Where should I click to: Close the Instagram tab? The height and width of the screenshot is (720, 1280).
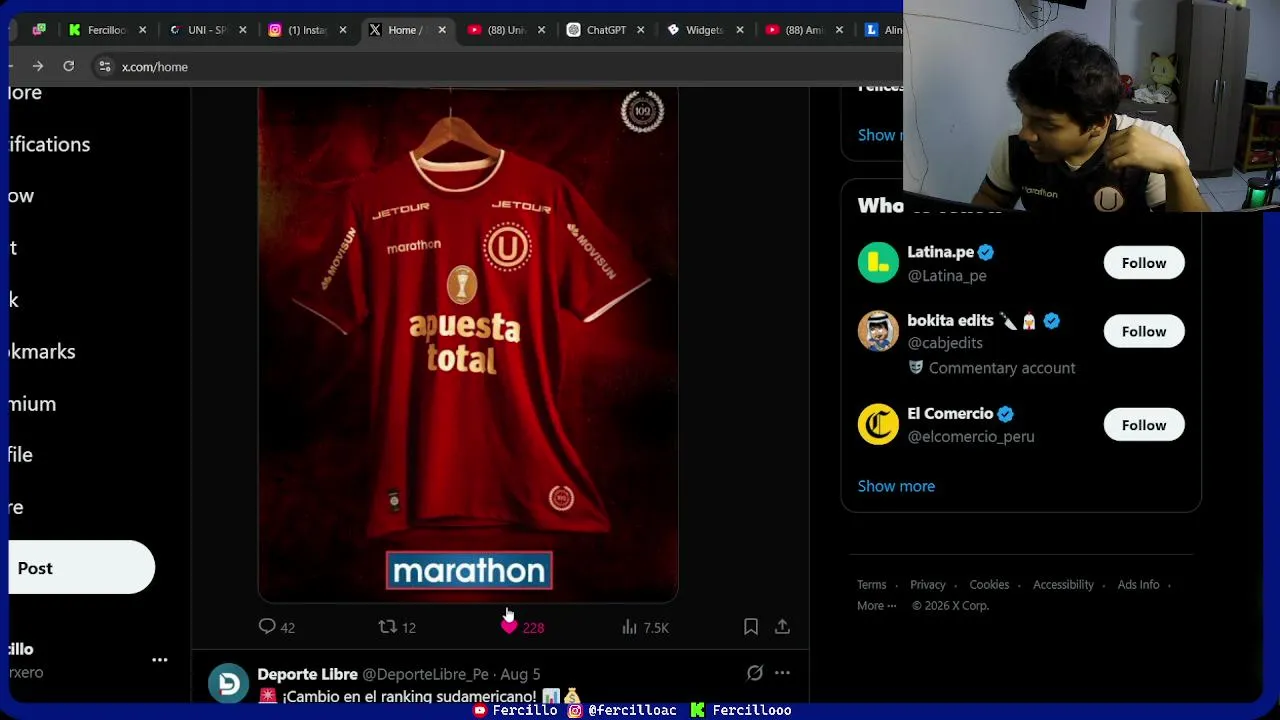(x=342, y=30)
